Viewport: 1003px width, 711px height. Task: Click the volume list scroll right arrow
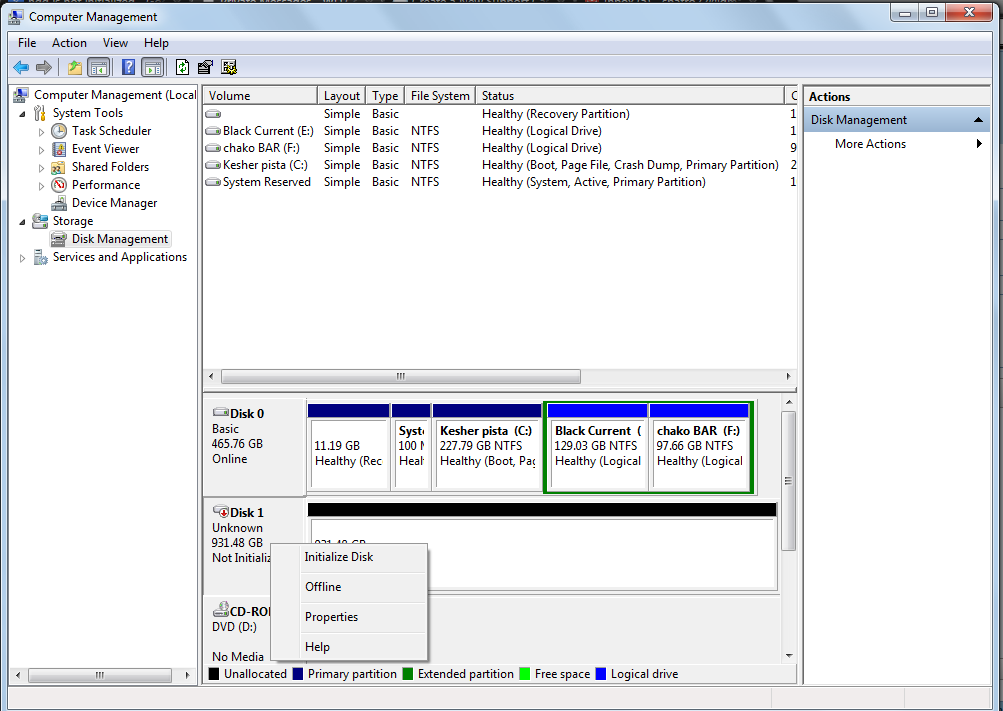pyautogui.click(x=789, y=377)
